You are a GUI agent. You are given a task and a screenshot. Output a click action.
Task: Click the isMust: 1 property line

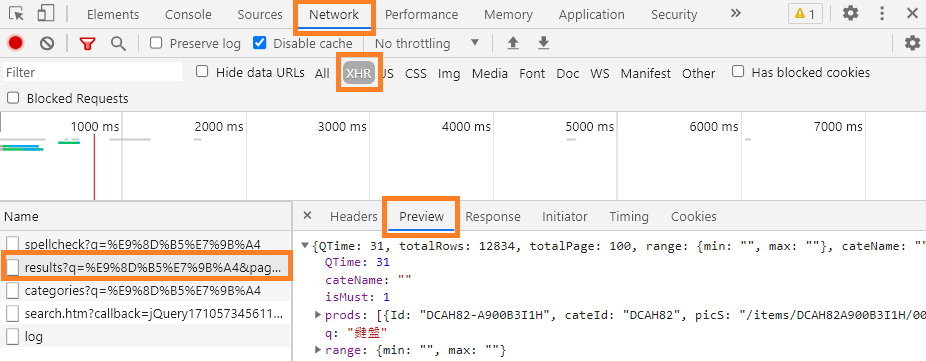pyautogui.click(x=357, y=297)
